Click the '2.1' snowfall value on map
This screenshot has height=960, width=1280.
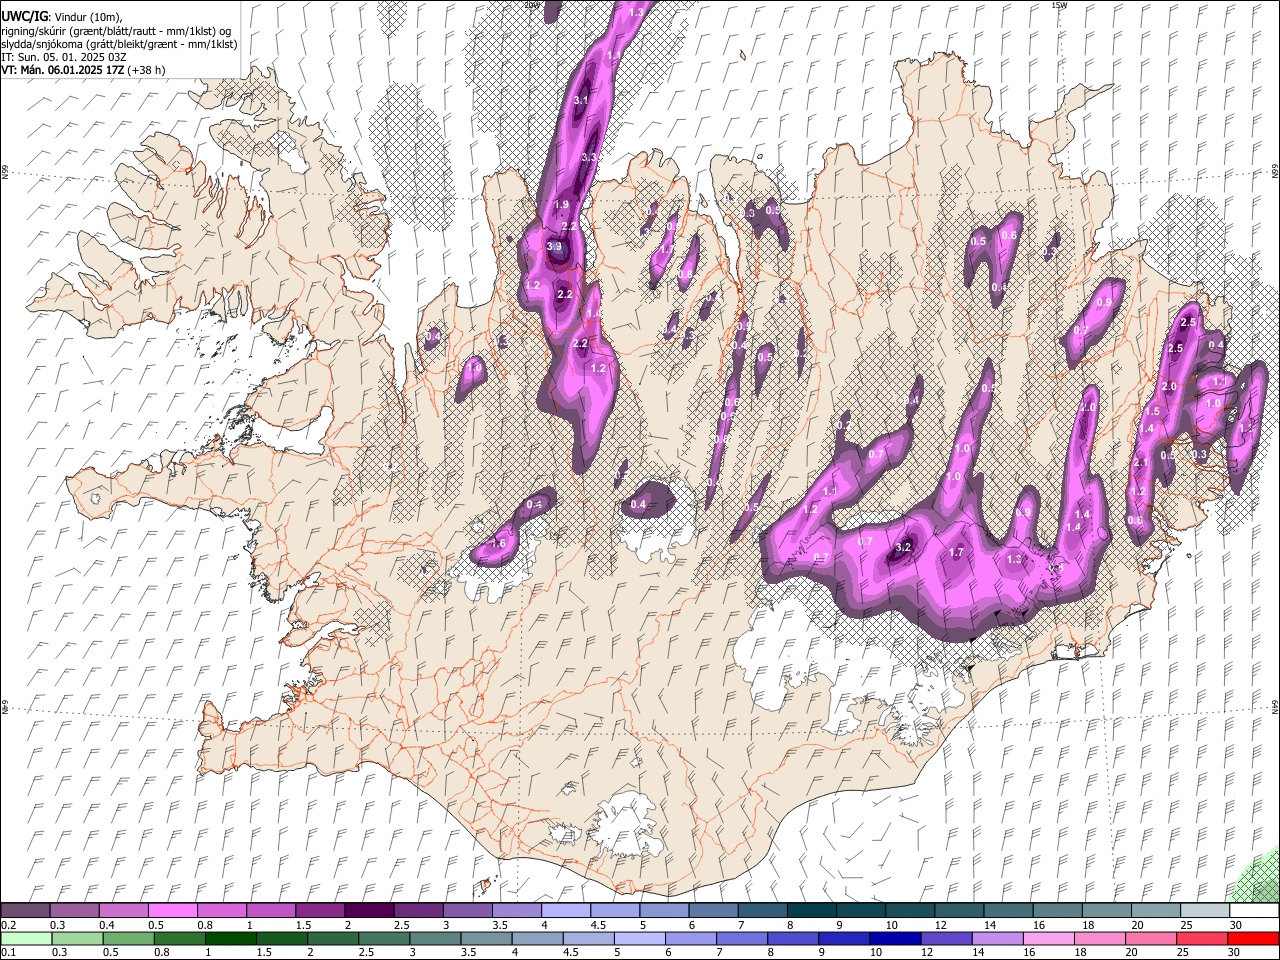pyautogui.click(x=1141, y=462)
